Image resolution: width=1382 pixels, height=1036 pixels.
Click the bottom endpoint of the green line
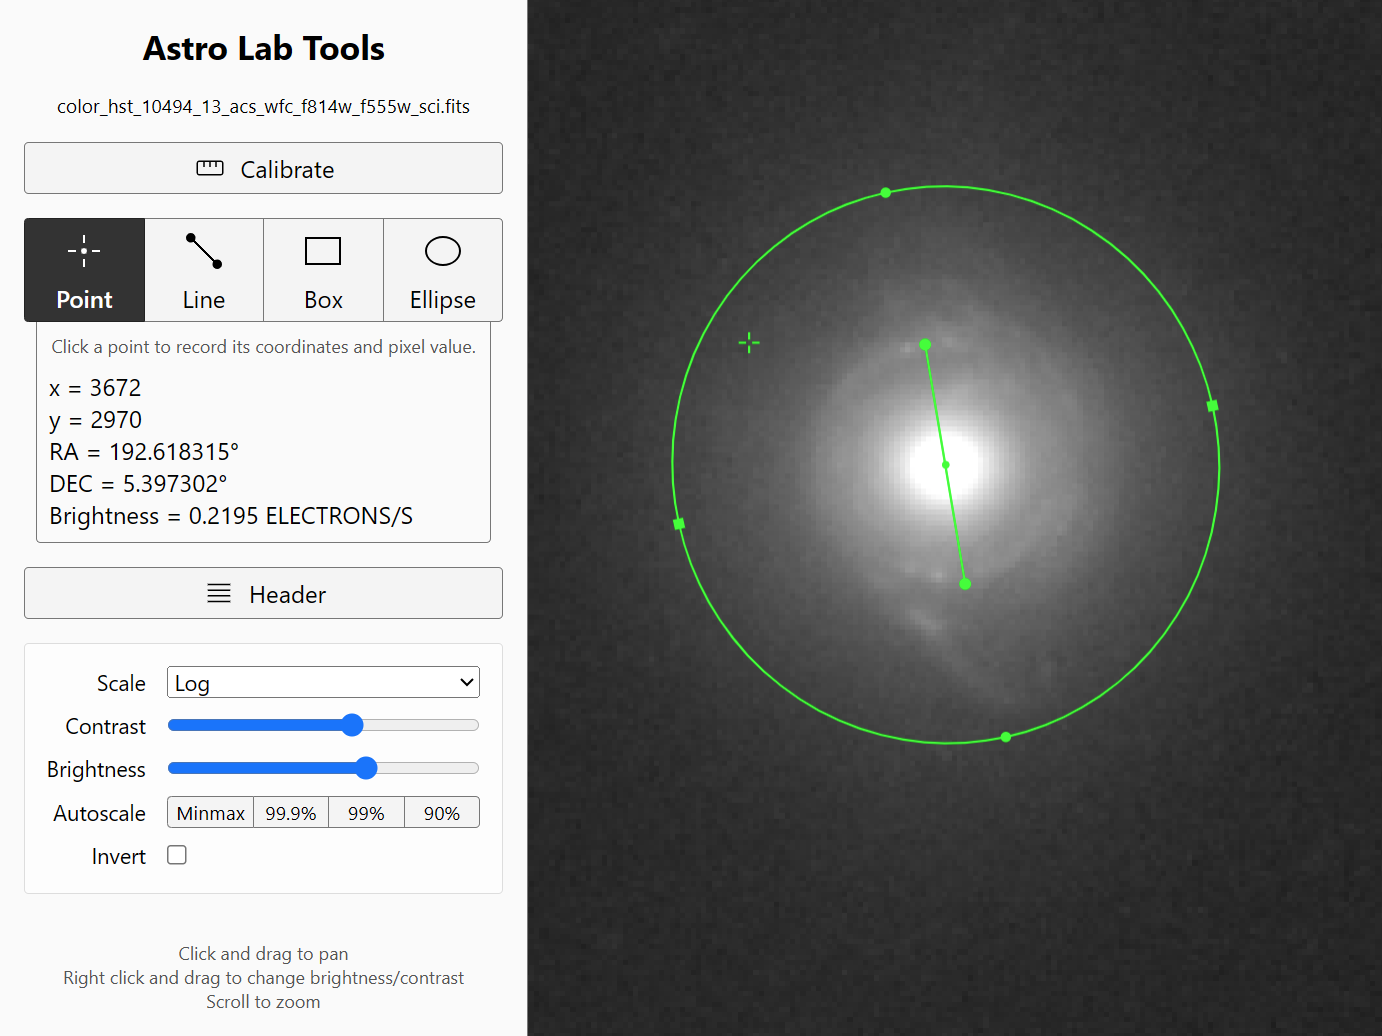(x=965, y=584)
